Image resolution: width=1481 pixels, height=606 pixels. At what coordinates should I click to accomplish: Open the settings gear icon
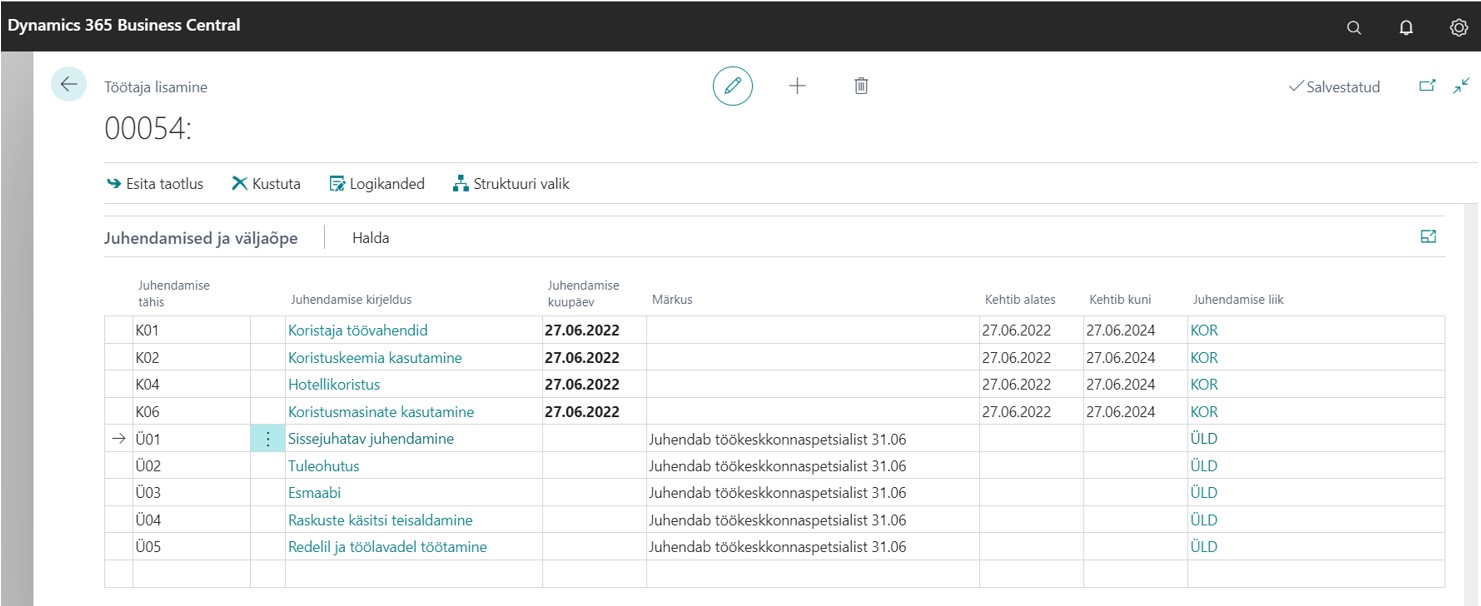click(x=1458, y=27)
